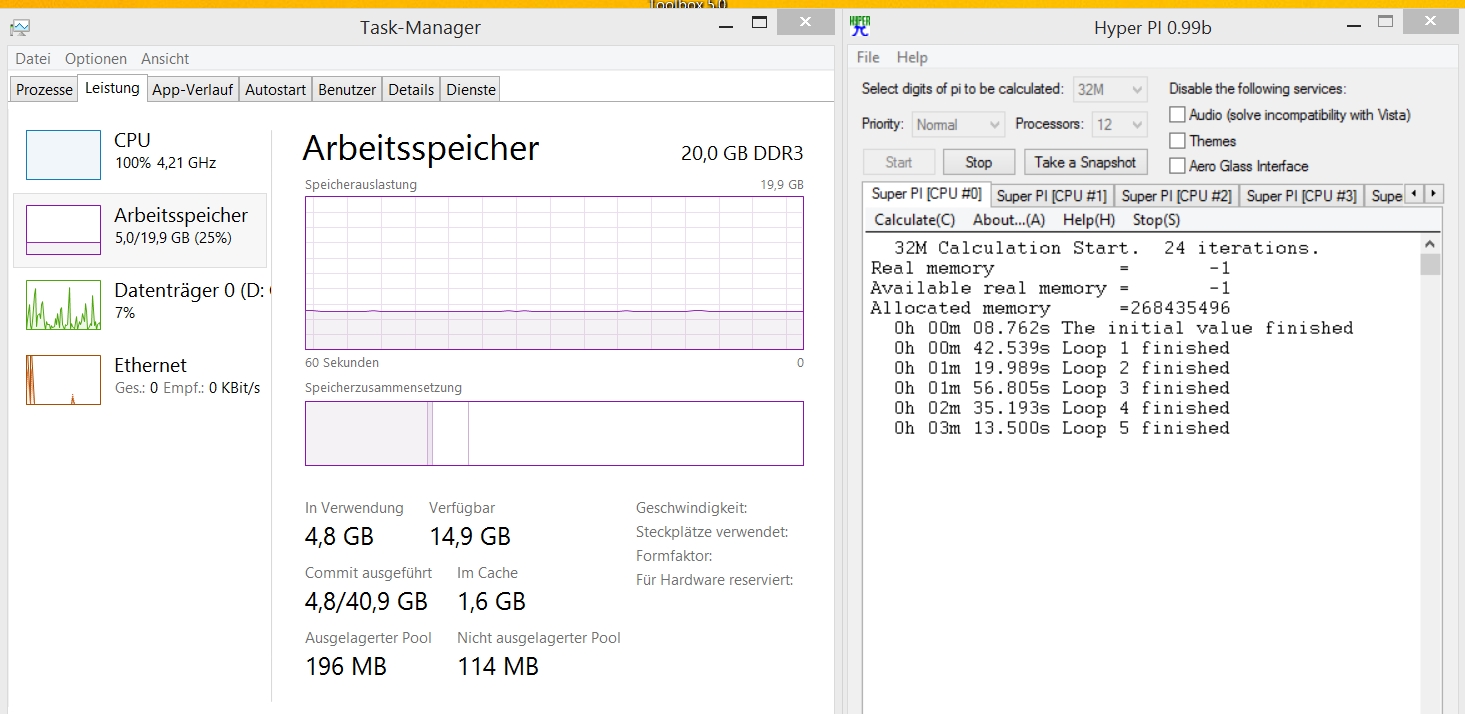Switch to the Super PI [CPU #2] tab
This screenshot has height=714, width=1465.
[x=1177, y=196]
